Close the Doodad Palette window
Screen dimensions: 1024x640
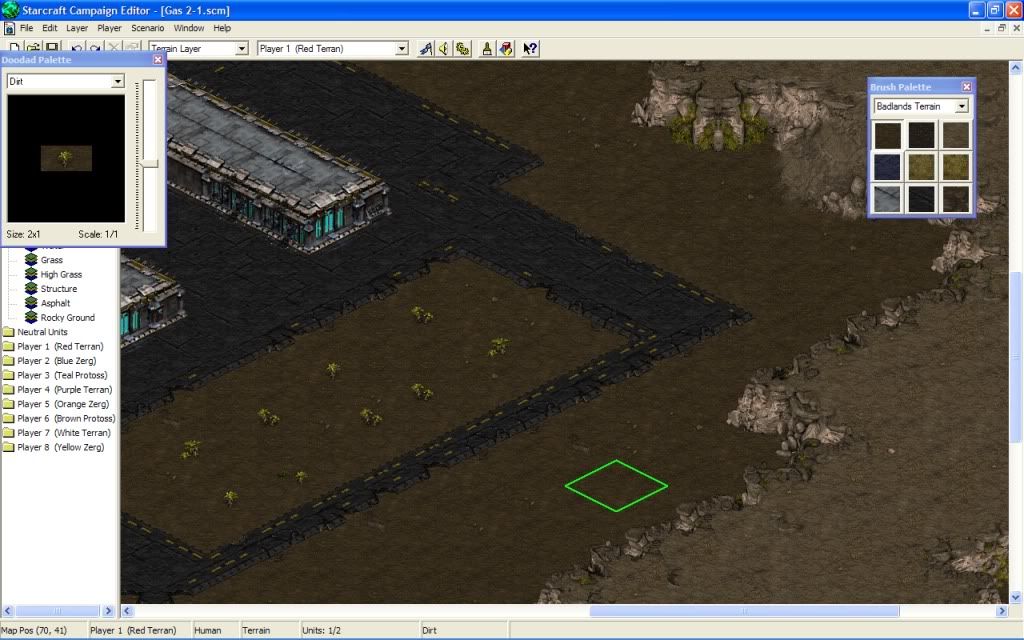[x=157, y=59]
